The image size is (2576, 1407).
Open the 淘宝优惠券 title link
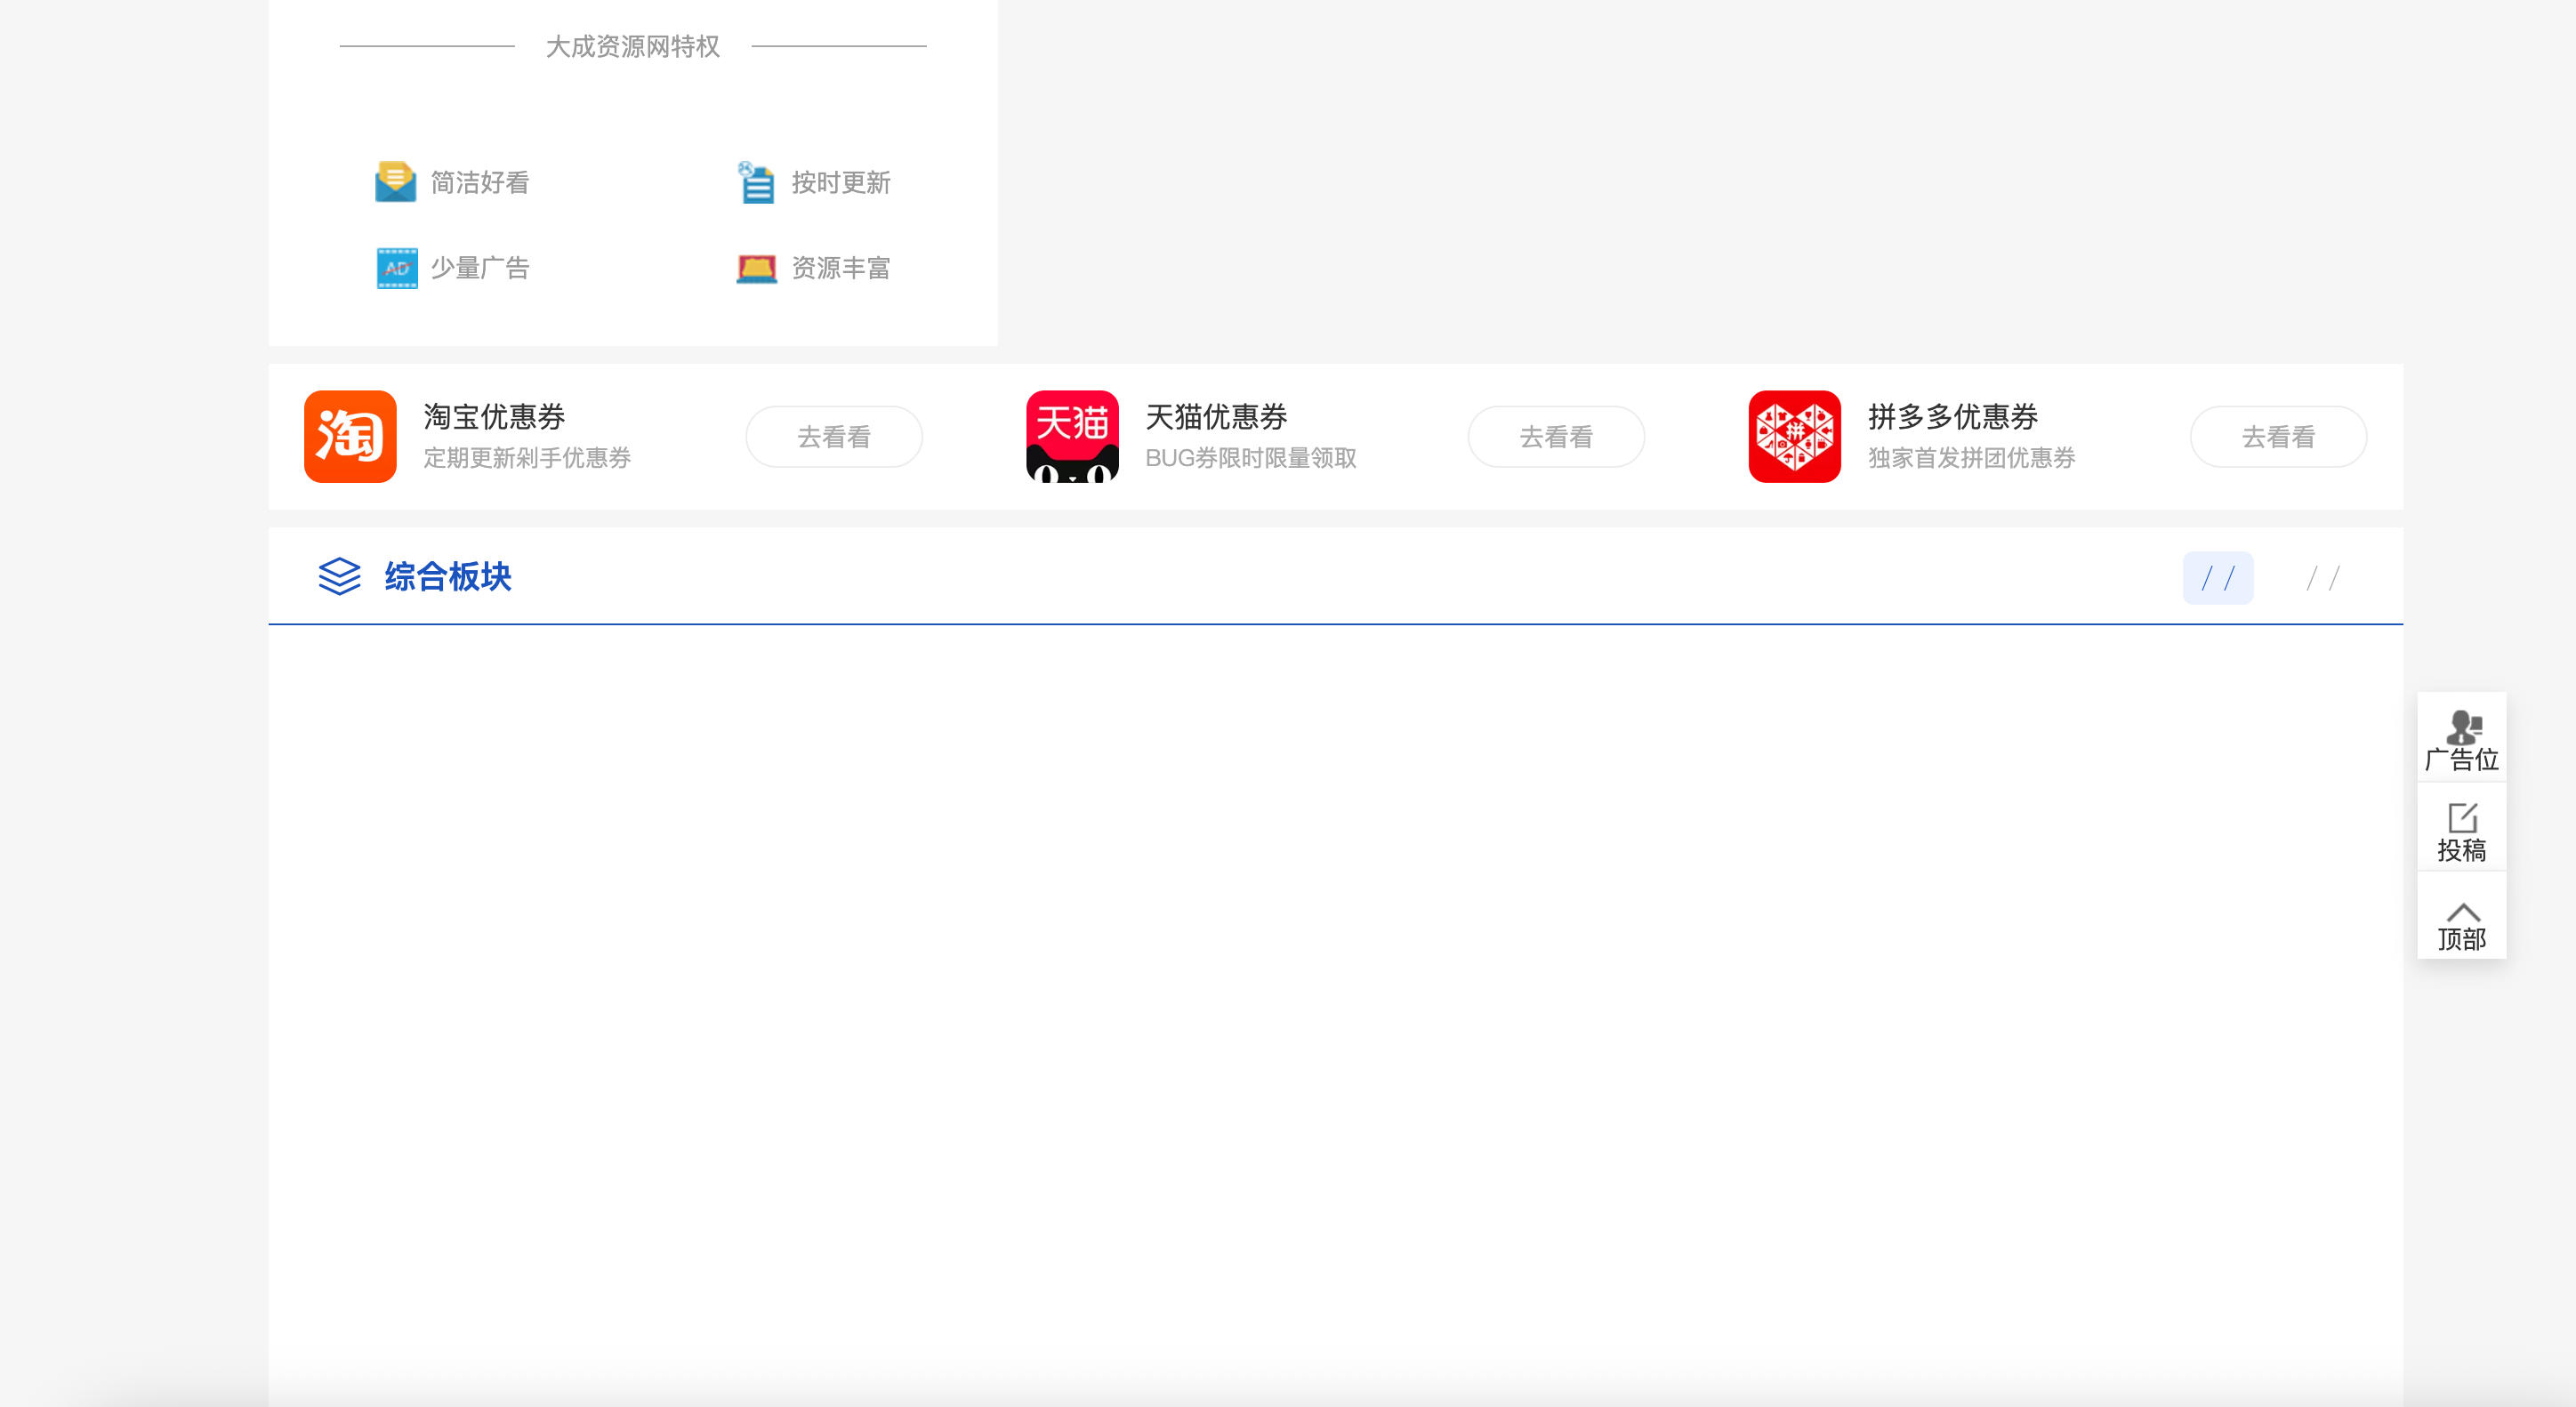pos(494,416)
